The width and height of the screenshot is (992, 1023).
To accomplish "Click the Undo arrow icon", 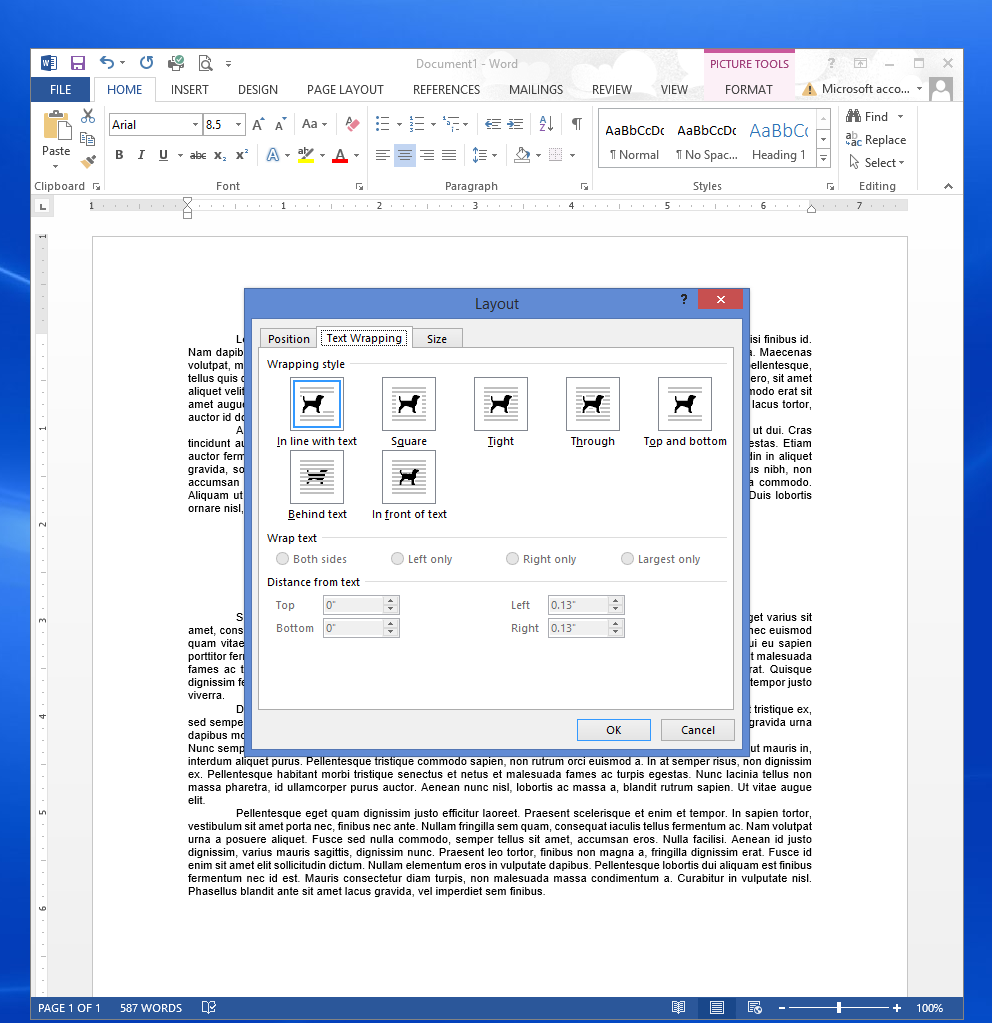I will coord(106,63).
